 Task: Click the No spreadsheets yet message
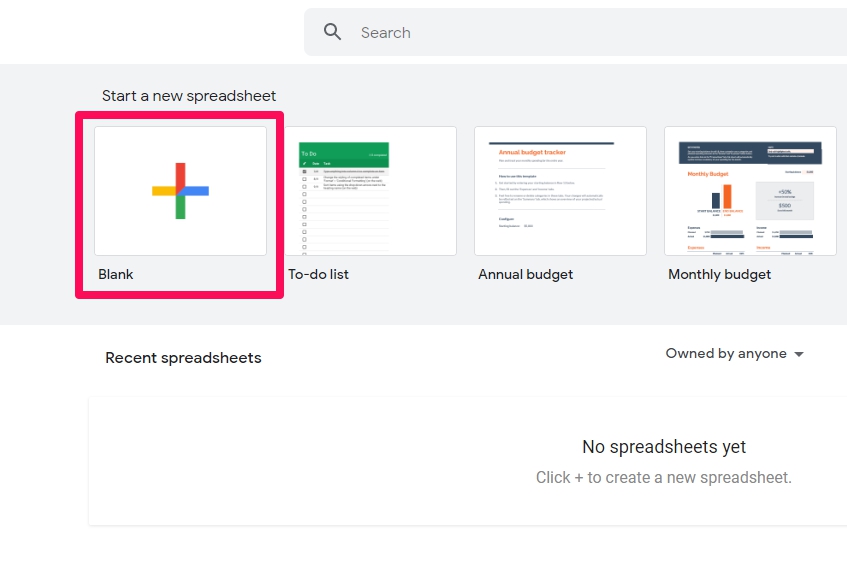664,447
